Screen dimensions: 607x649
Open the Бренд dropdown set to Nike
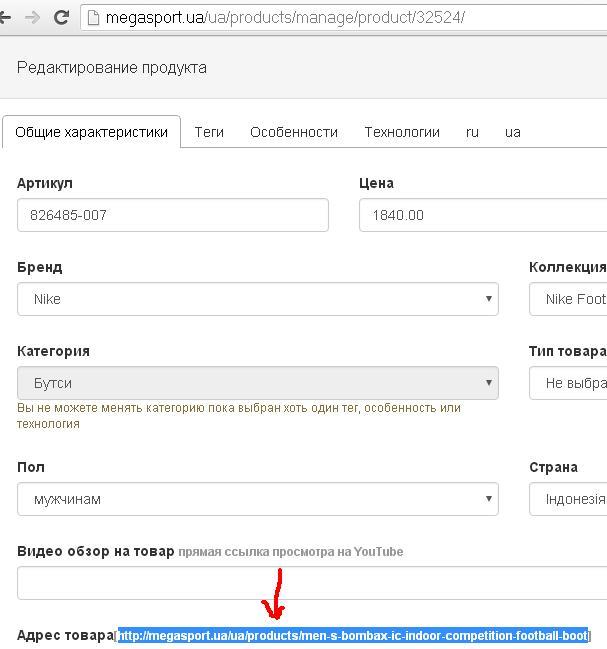tap(257, 299)
